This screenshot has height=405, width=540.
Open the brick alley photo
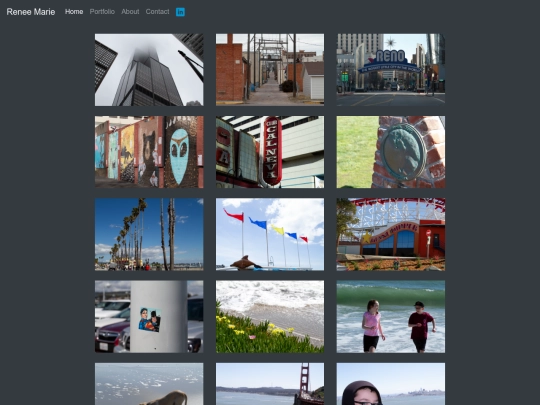click(x=270, y=70)
